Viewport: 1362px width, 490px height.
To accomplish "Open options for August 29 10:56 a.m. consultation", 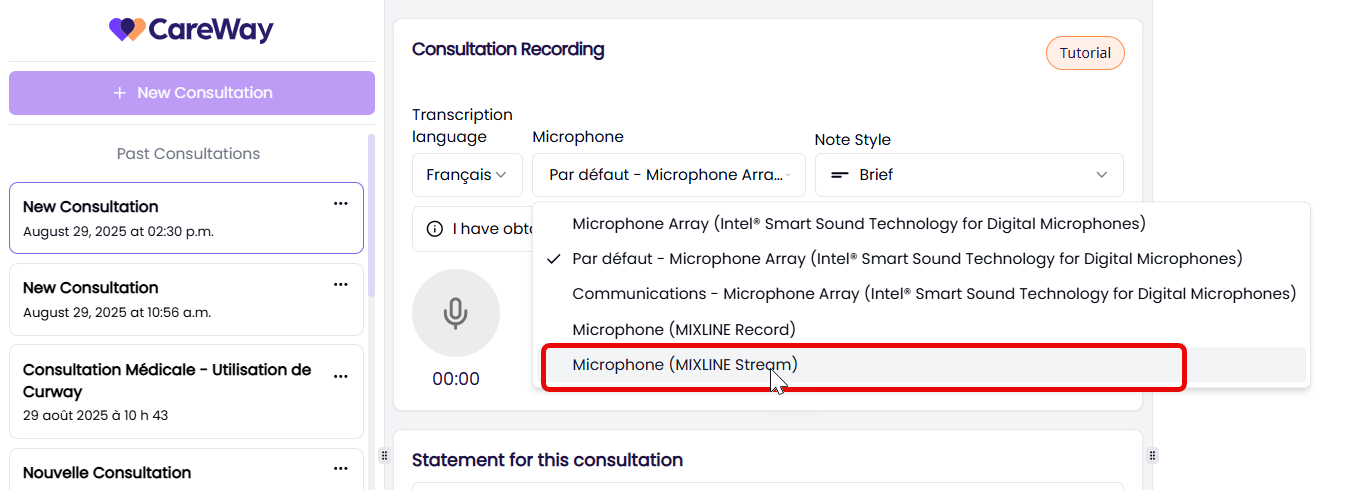I will [x=341, y=285].
